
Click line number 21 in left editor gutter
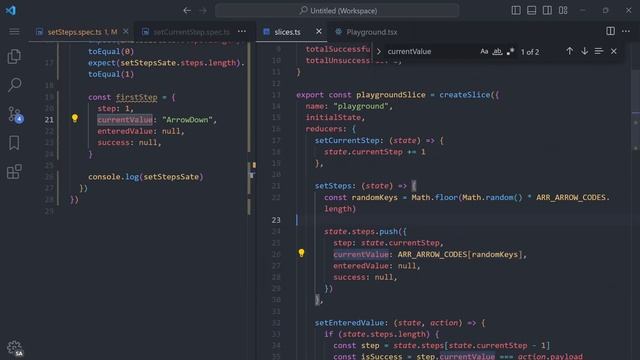pyautogui.click(x=49, y=120)
